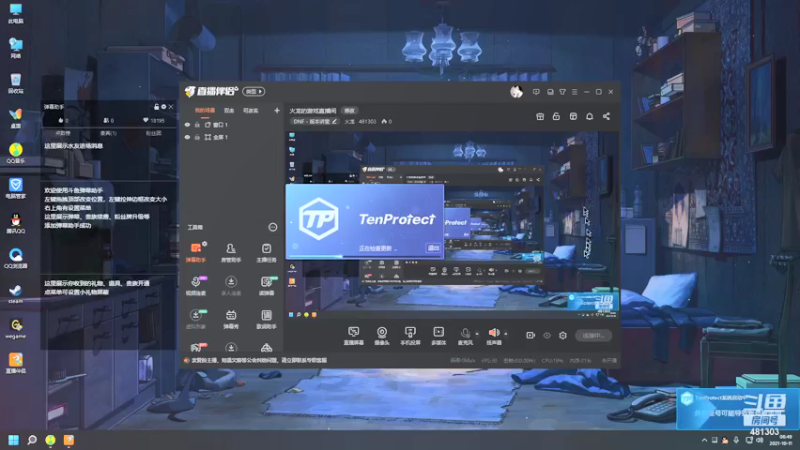Click the unlock icon in stream header
This screenshot has width=800, height=450.
tap(556, 116)
